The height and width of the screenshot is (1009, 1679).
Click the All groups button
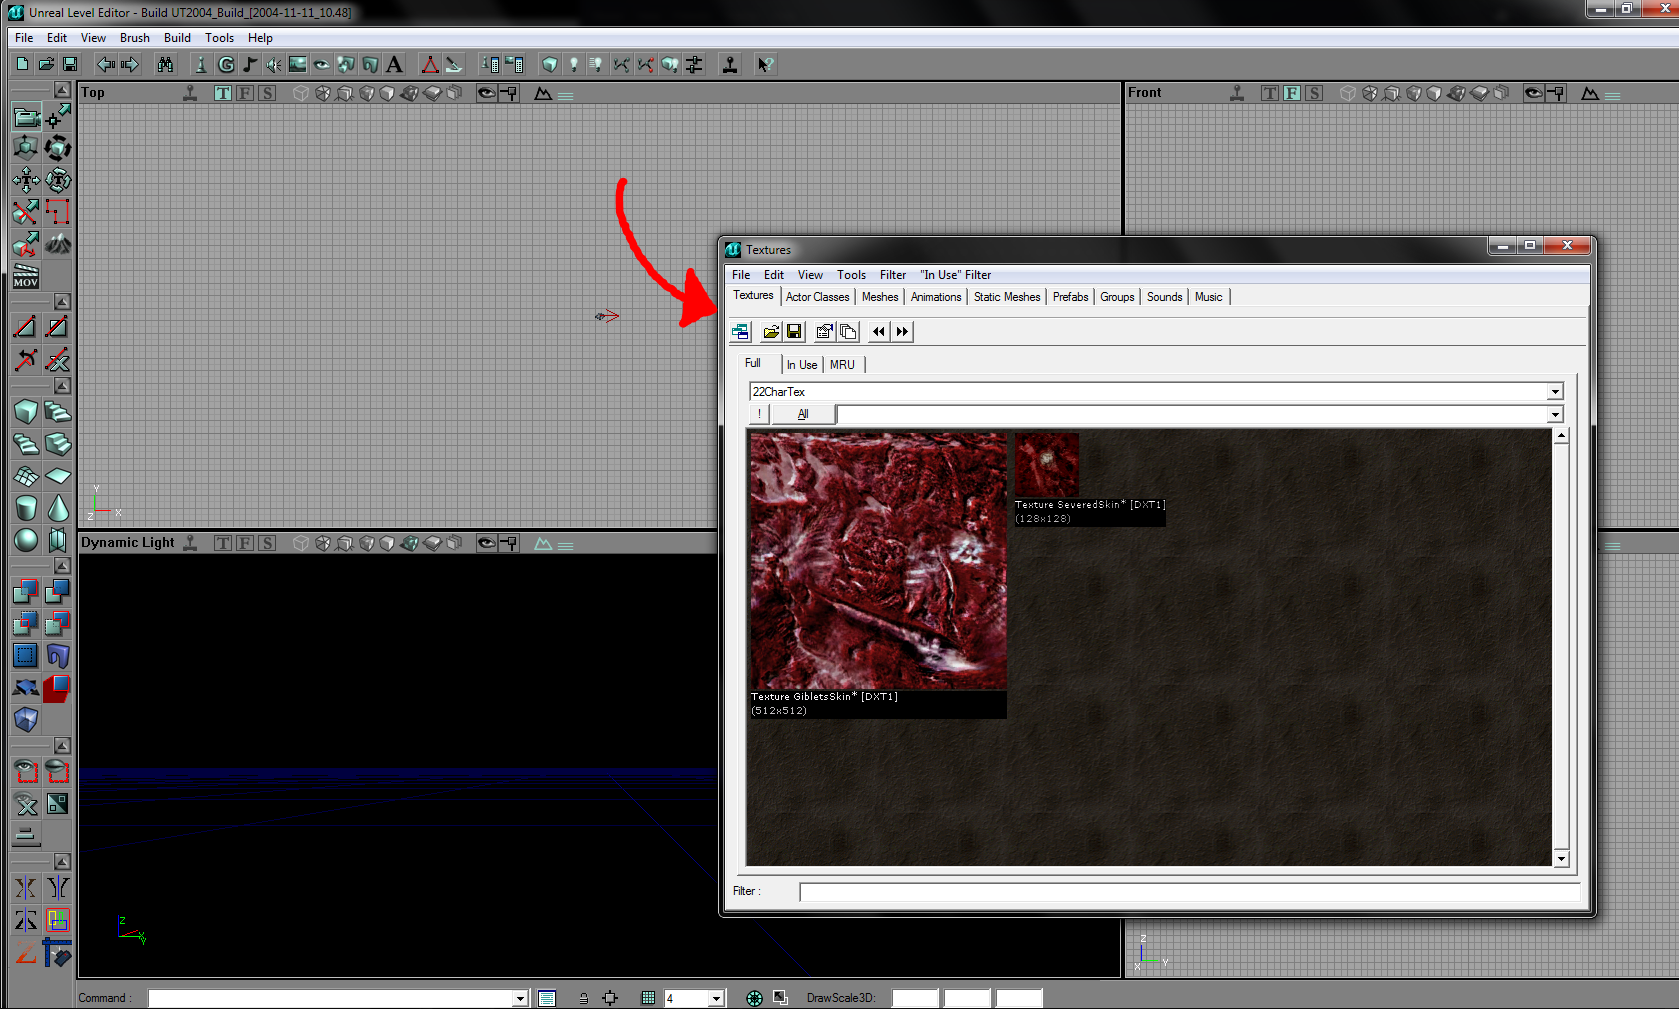803,414
